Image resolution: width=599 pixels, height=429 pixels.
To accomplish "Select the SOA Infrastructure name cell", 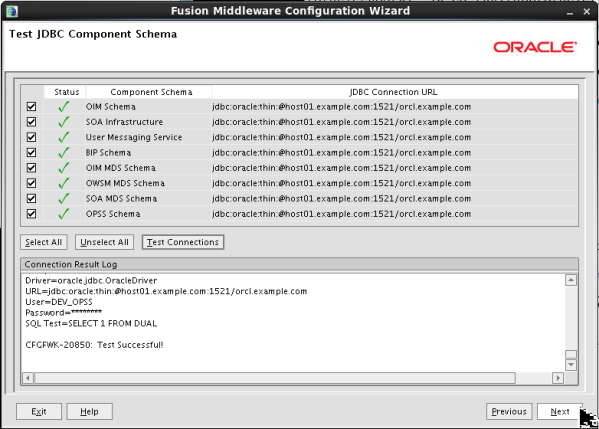I will pyautogui.click(x=148, y=122).
